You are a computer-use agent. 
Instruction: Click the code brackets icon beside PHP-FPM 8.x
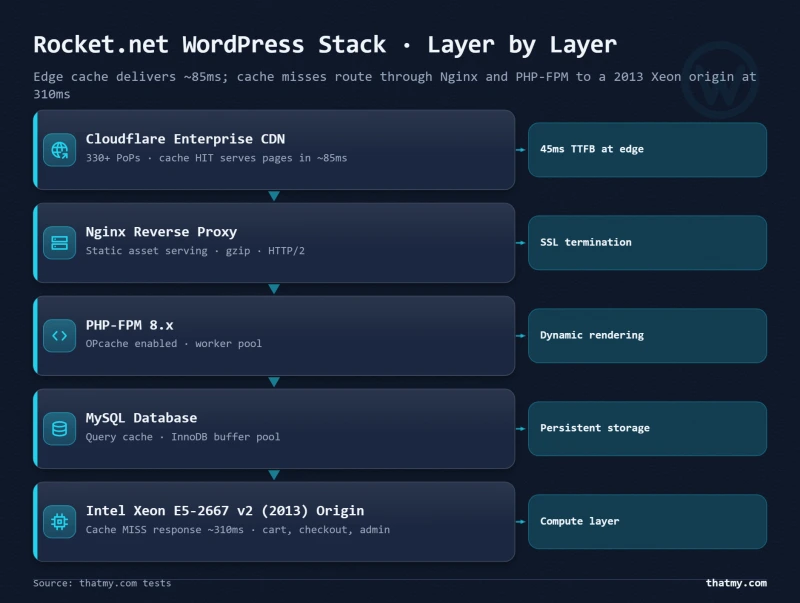60,336
